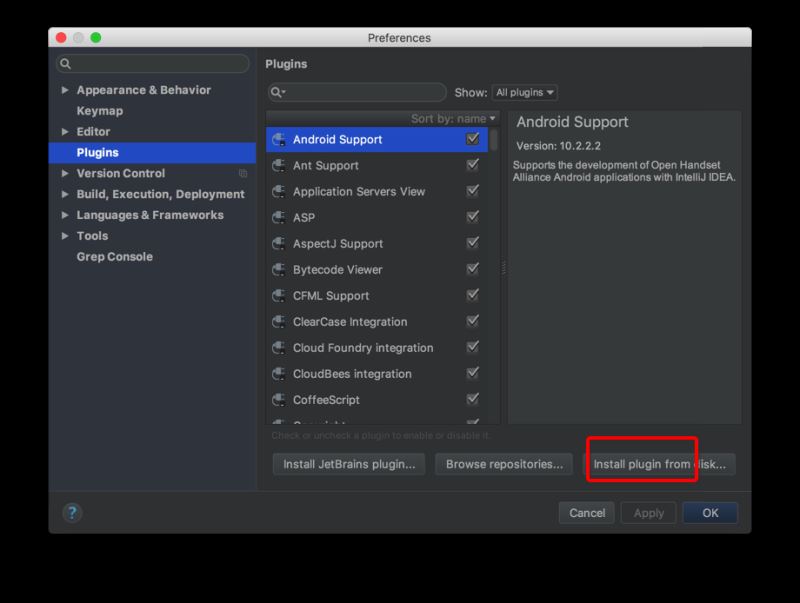Click the ASP plugin icon
The image size is (800, 603).
[280, 218]
